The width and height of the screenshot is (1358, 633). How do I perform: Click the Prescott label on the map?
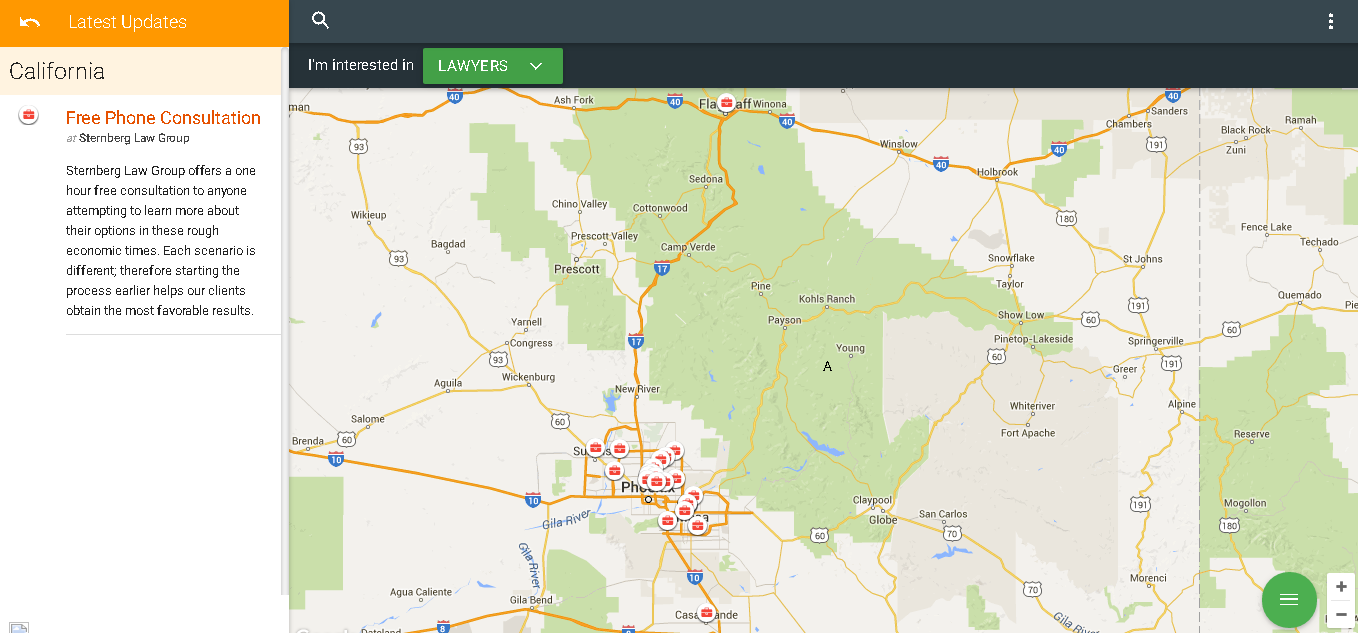(577, 269)
